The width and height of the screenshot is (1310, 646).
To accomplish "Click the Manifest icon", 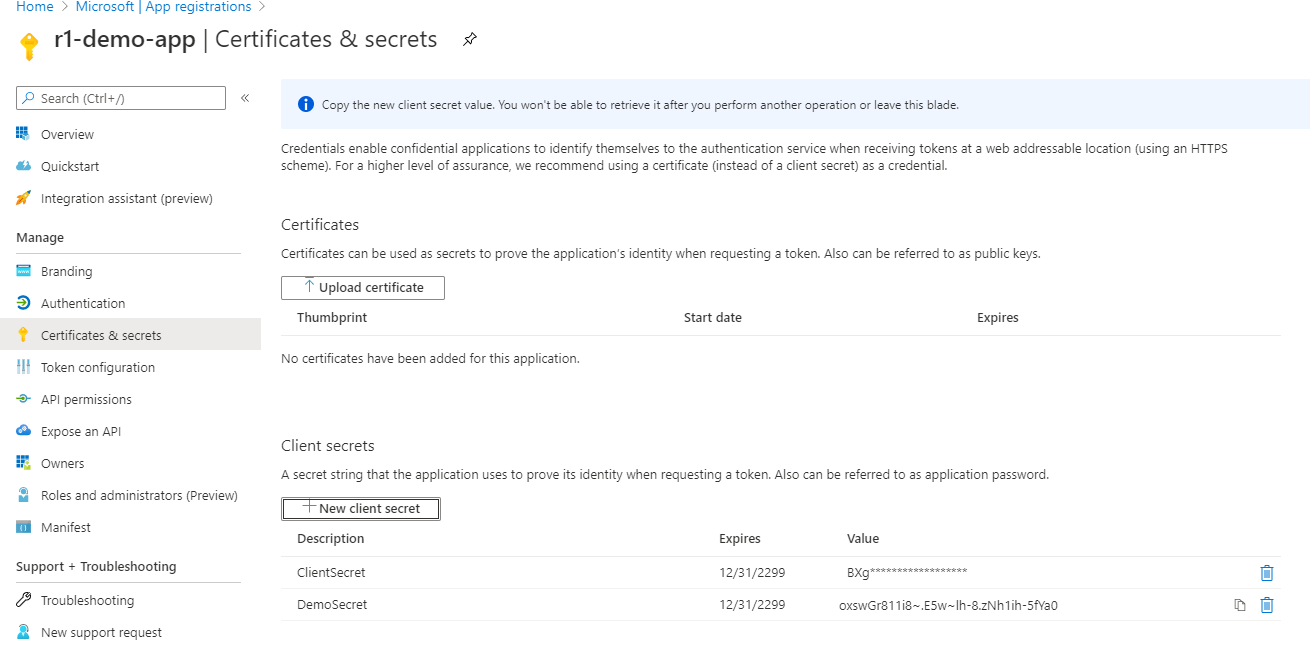I will [x=23, y=527].
